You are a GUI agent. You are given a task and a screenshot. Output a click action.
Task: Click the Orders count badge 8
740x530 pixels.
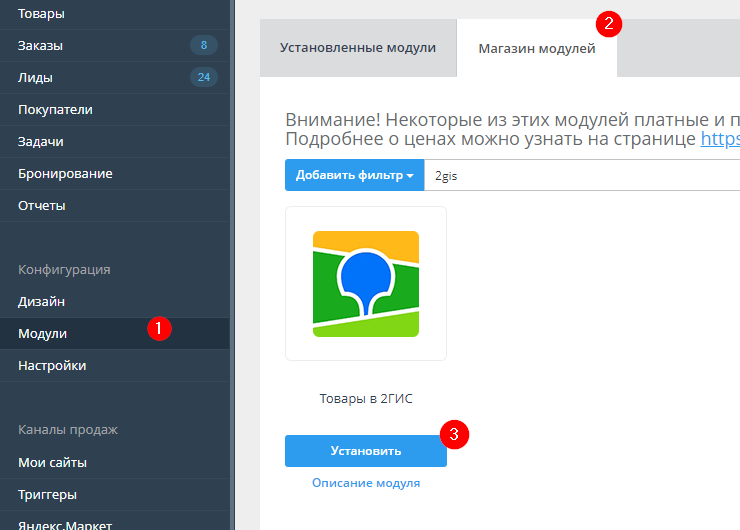(x=204, y=45)
